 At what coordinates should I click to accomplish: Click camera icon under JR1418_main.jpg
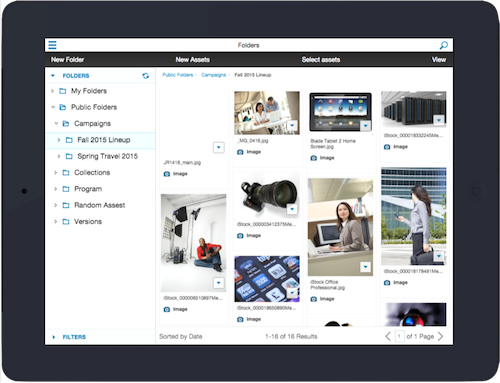click(167, 174)
